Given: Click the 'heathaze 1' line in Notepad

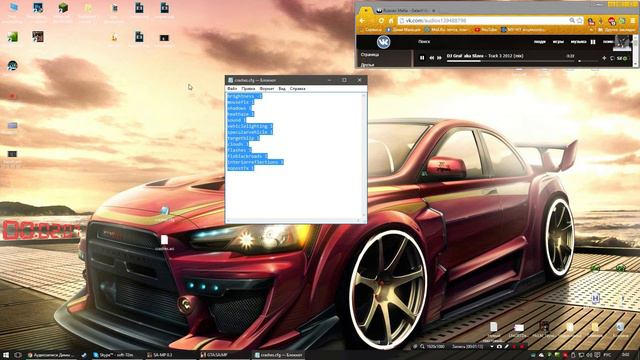Looking at the screenshot, I should 240,114.
